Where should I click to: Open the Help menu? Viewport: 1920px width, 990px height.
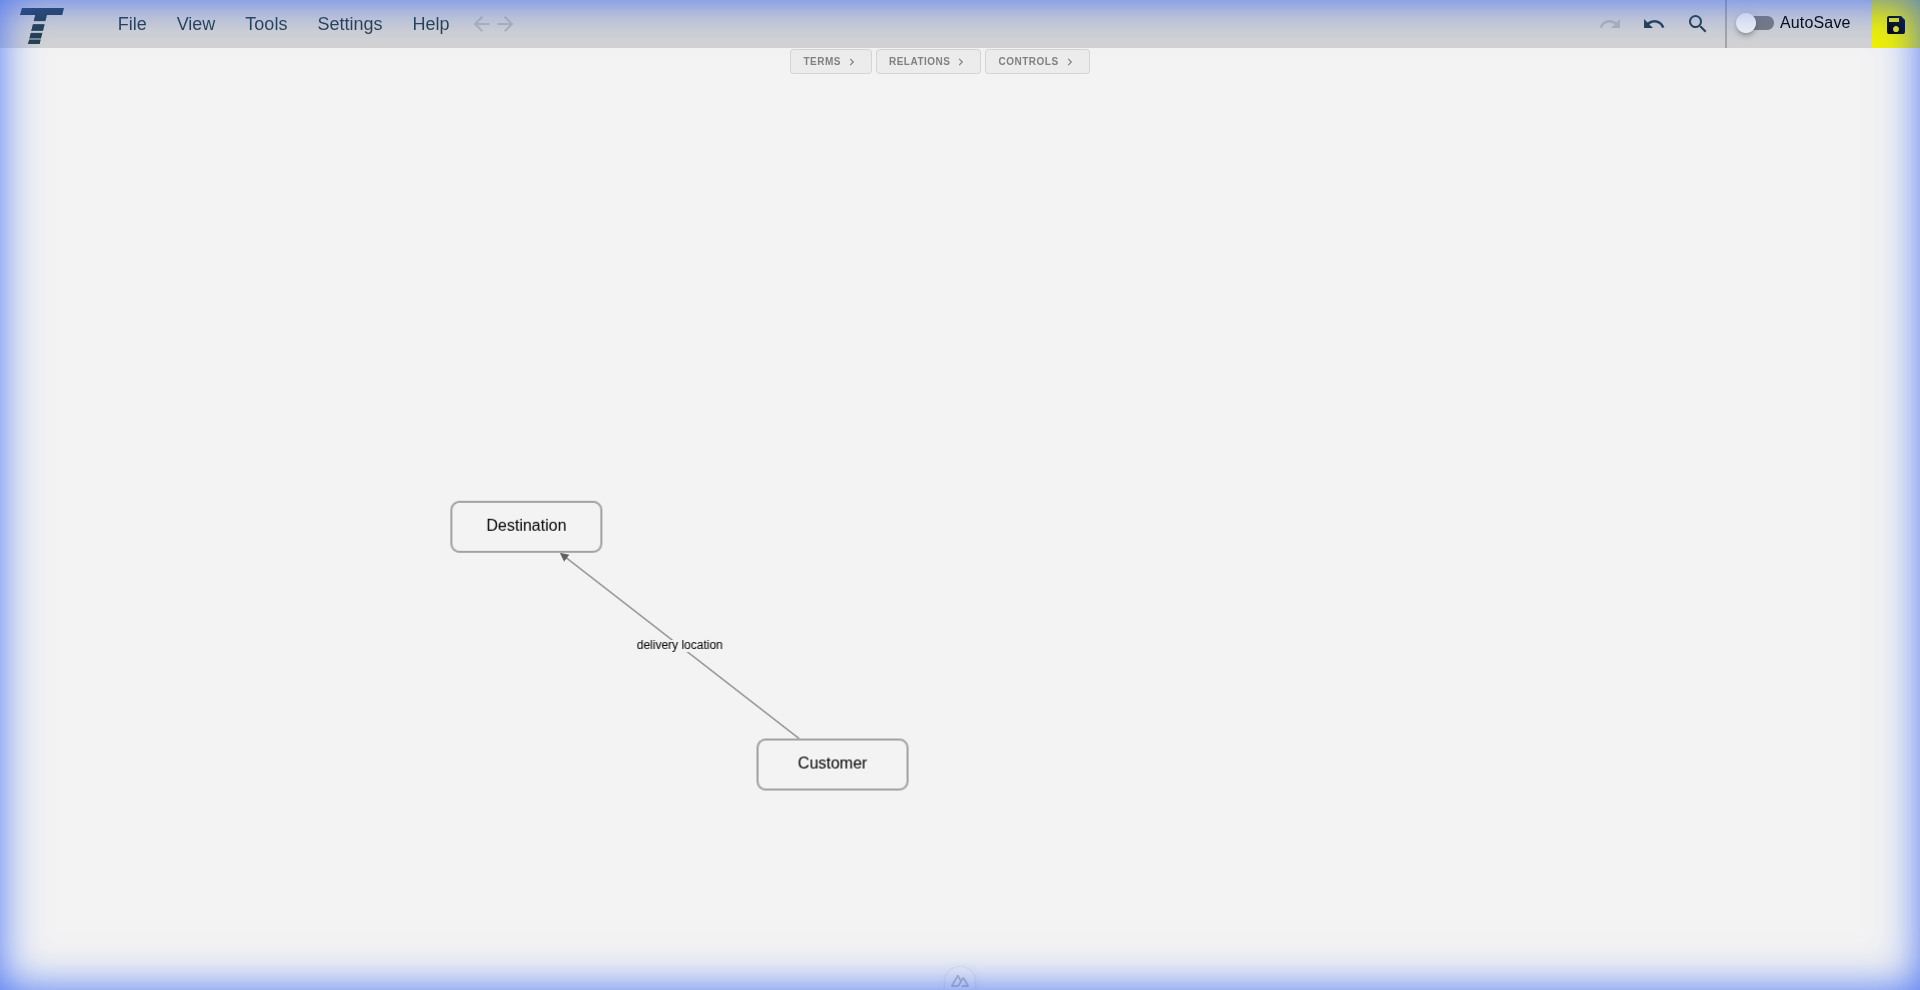click(430, 24)
